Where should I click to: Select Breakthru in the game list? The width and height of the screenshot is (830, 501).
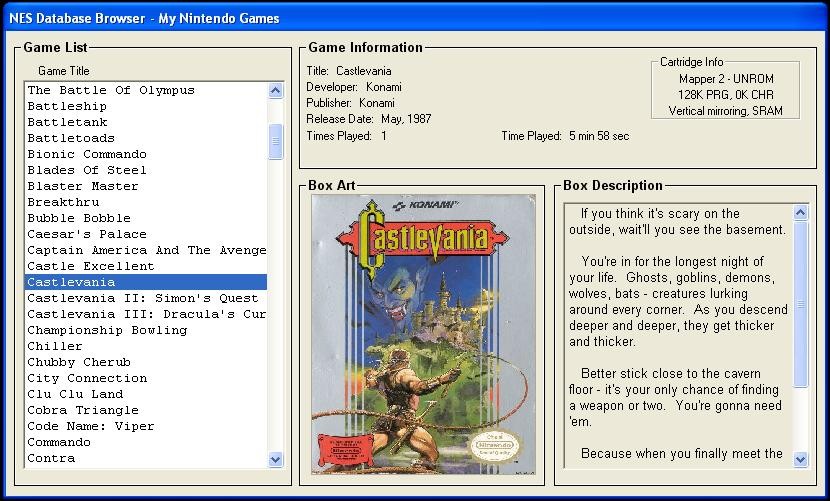pyautogui.click(x=146, y=202)
